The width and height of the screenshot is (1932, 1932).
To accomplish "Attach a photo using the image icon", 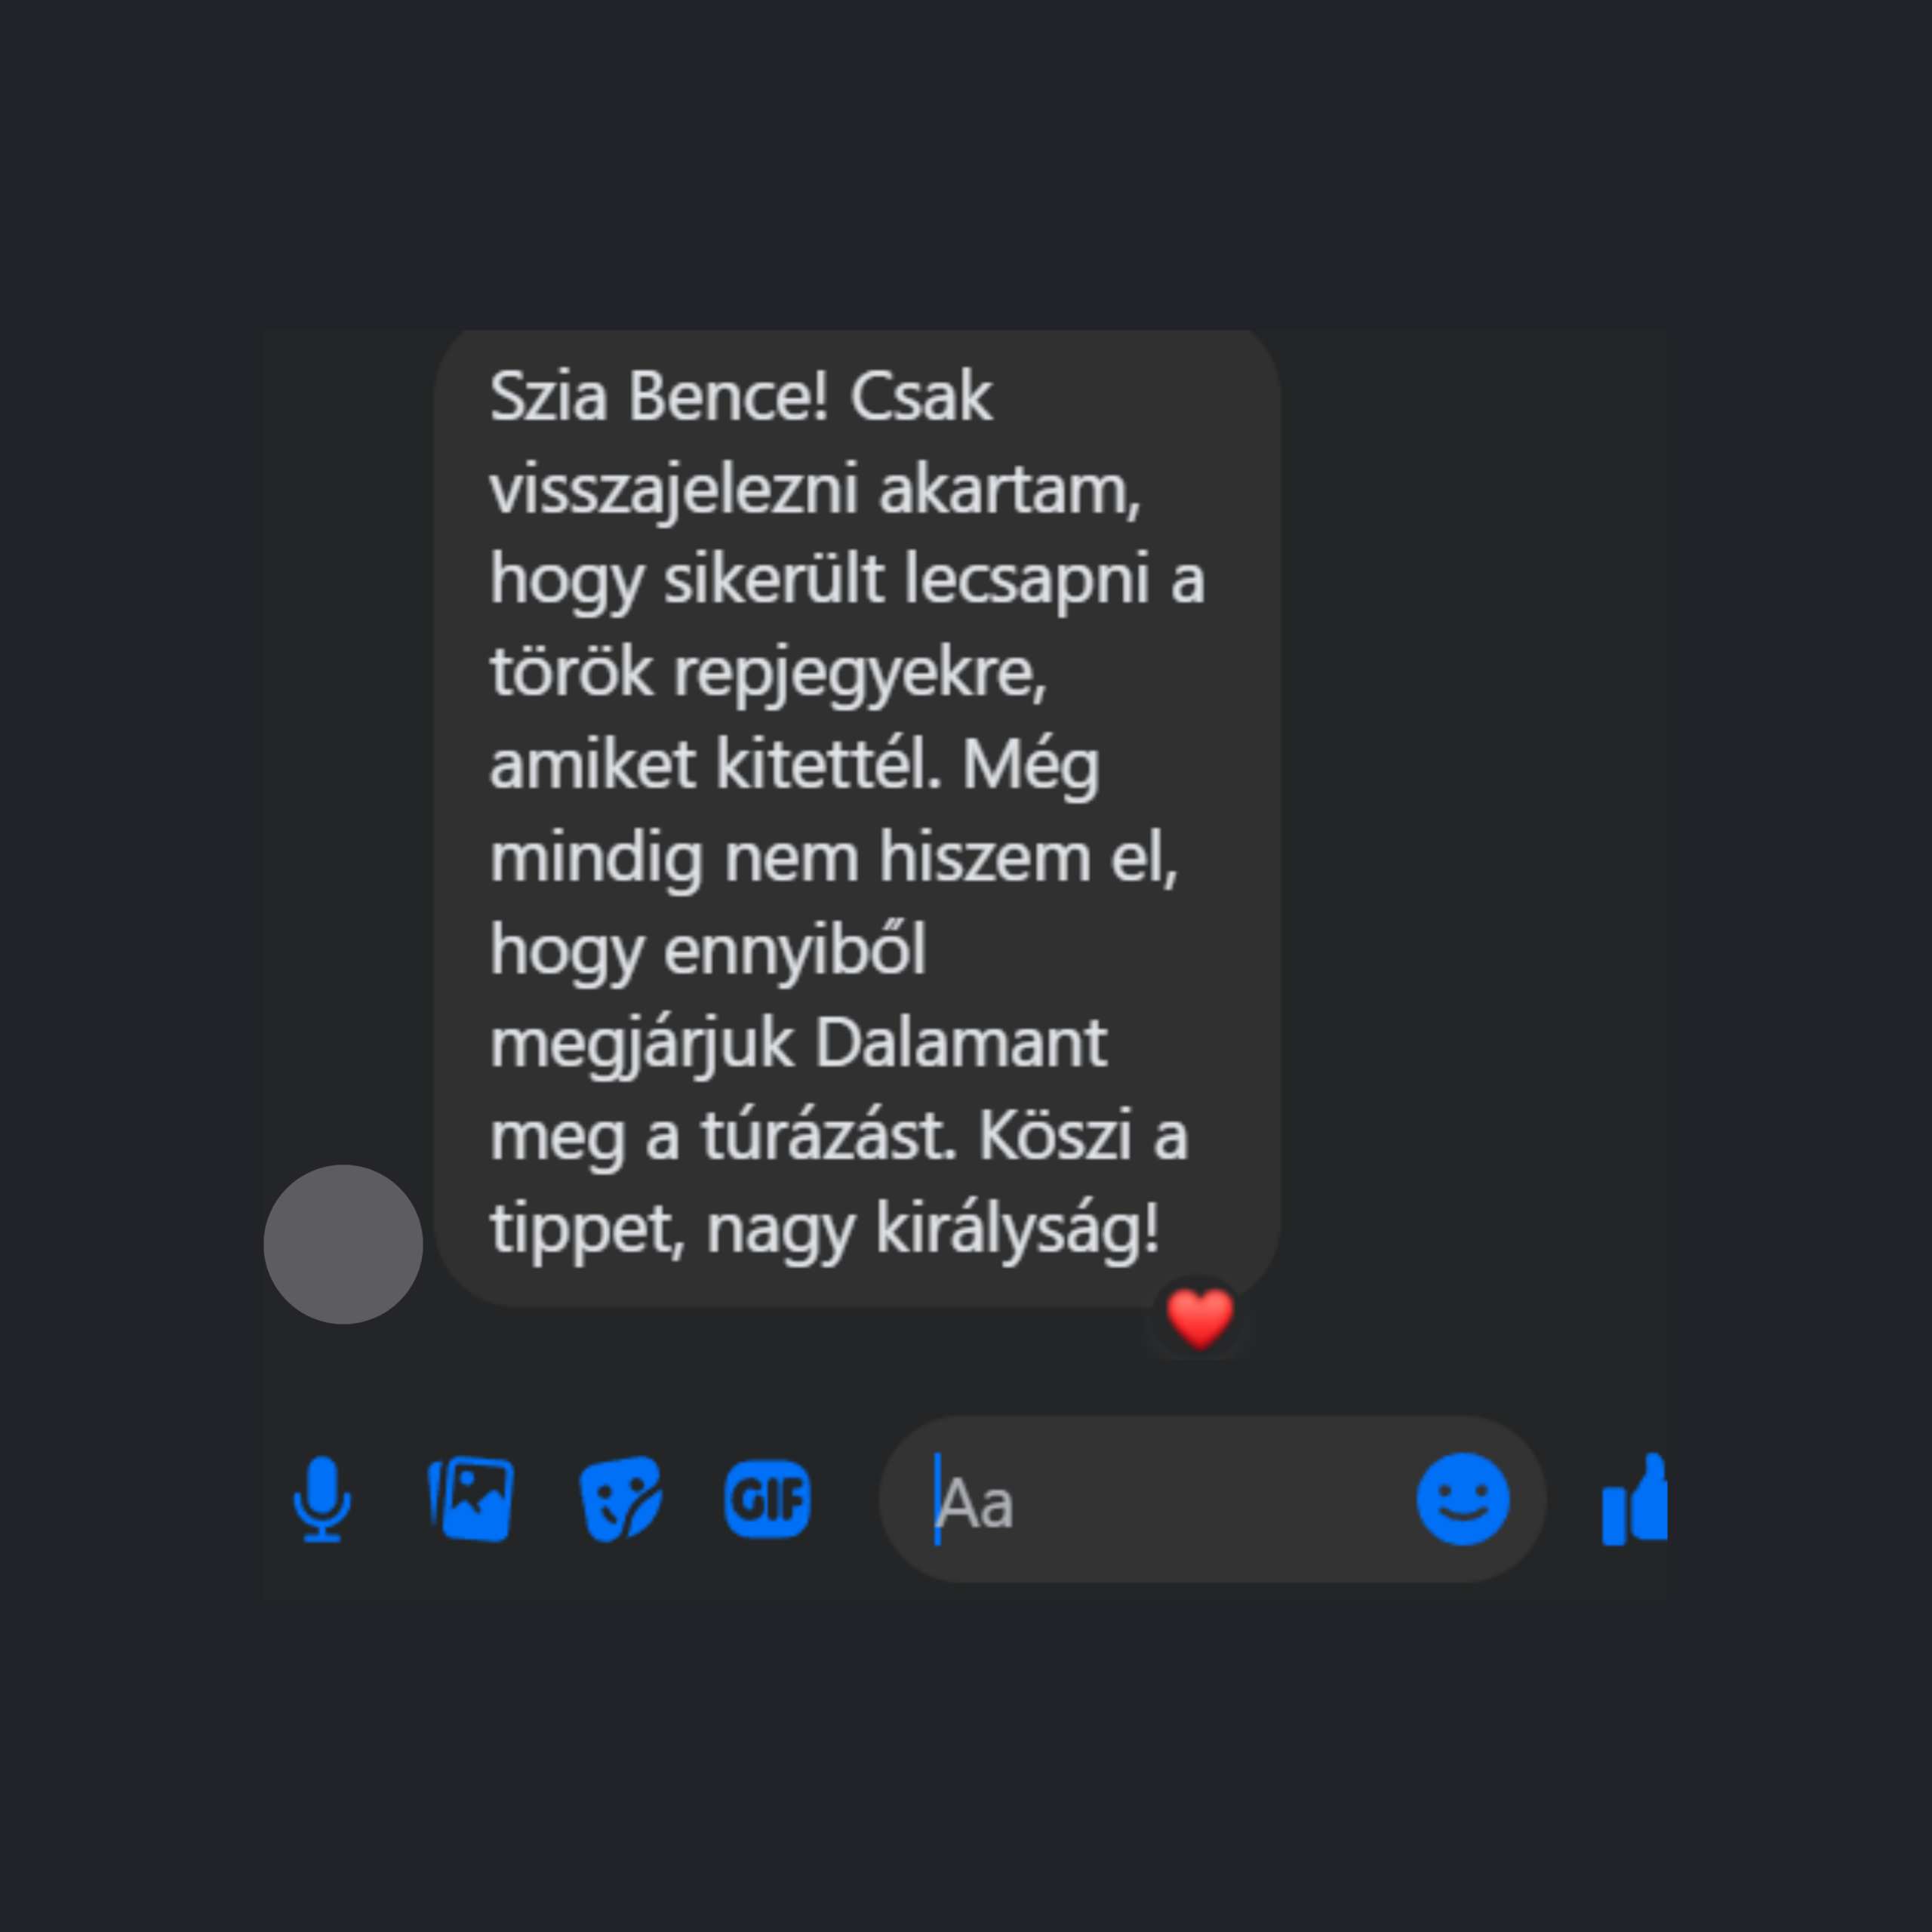I will [x=471, y=1499].
